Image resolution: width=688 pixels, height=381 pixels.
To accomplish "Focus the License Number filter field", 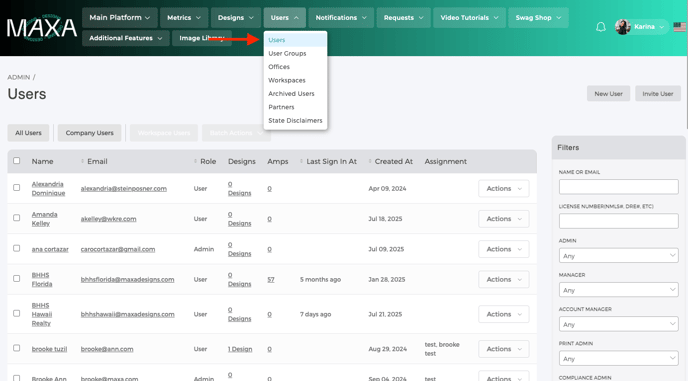I will tap(618, 221).
